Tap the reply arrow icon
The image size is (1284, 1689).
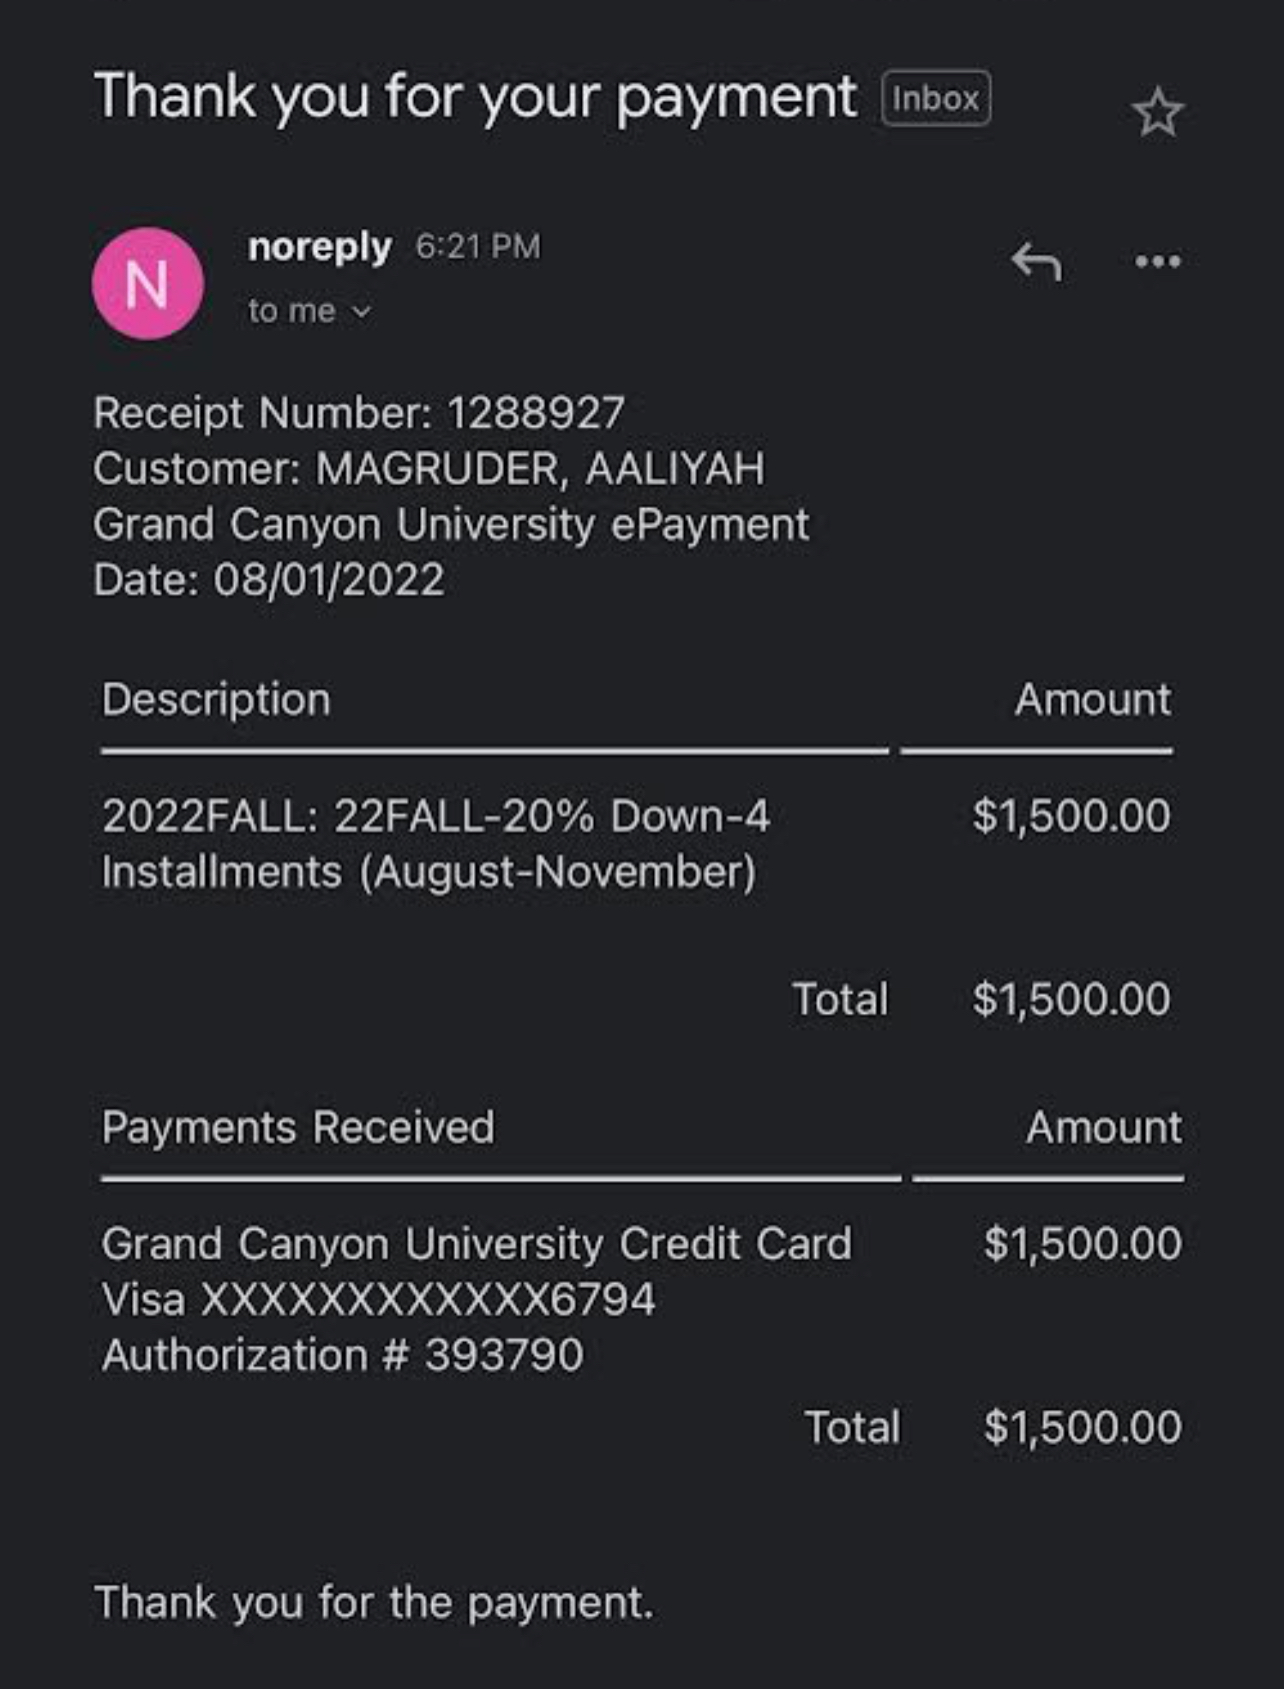(x=1036, y=262)
